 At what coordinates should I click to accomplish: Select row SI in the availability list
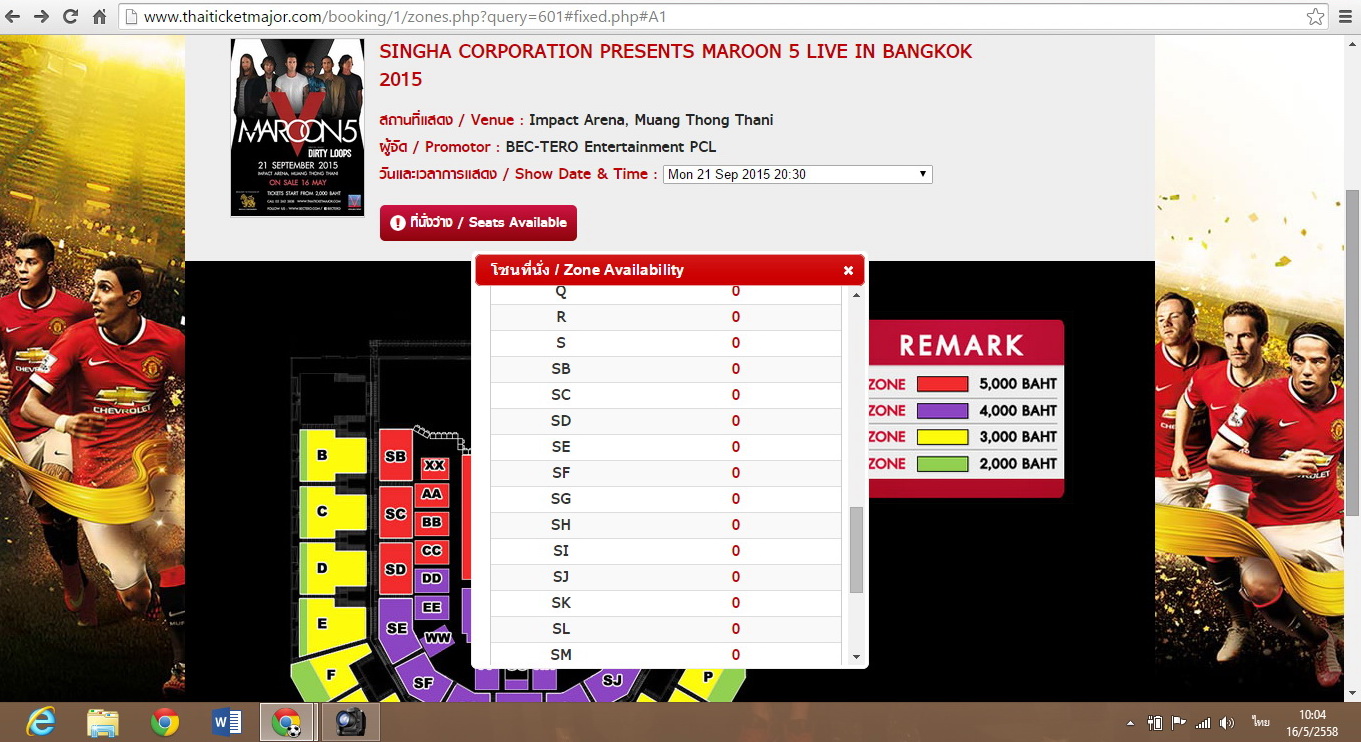pos(665,551)
